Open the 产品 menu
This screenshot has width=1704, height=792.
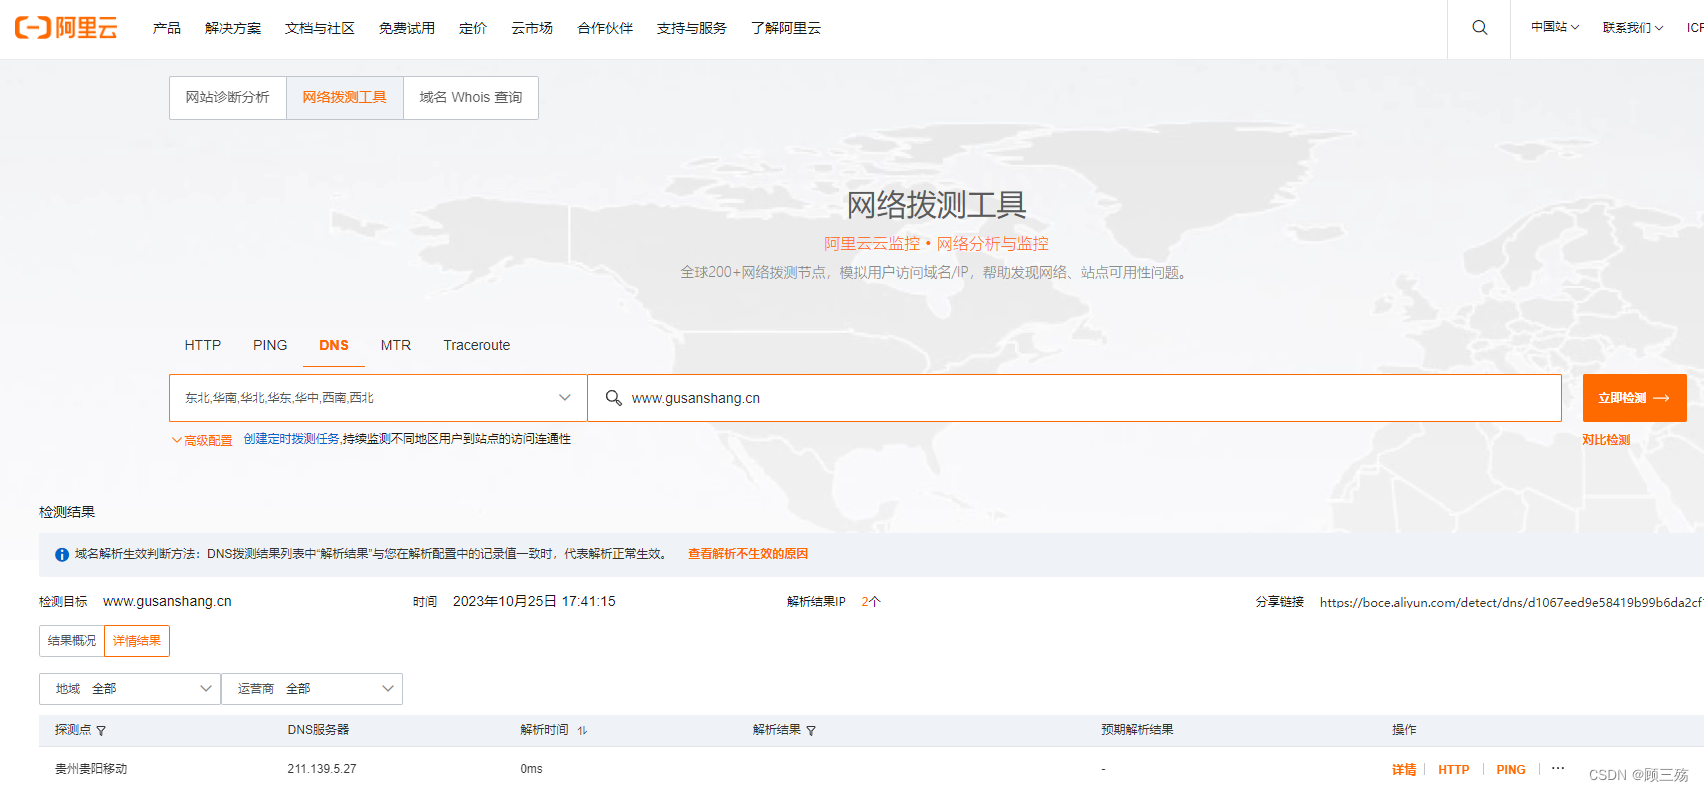(167, 28)
